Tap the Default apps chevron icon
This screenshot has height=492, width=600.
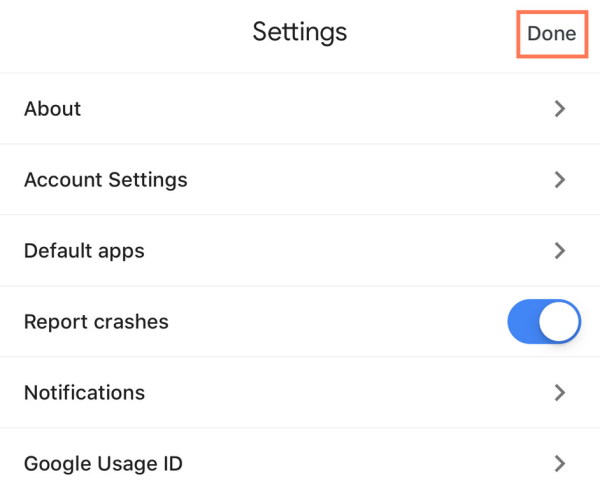(560, 251)
